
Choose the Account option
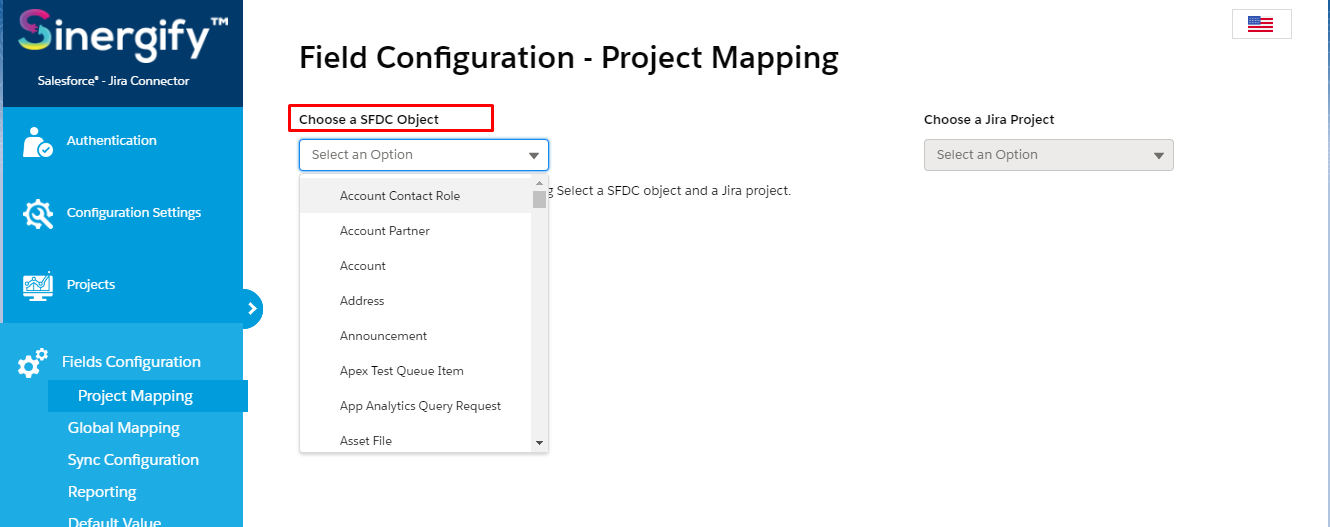click(416, 266)
